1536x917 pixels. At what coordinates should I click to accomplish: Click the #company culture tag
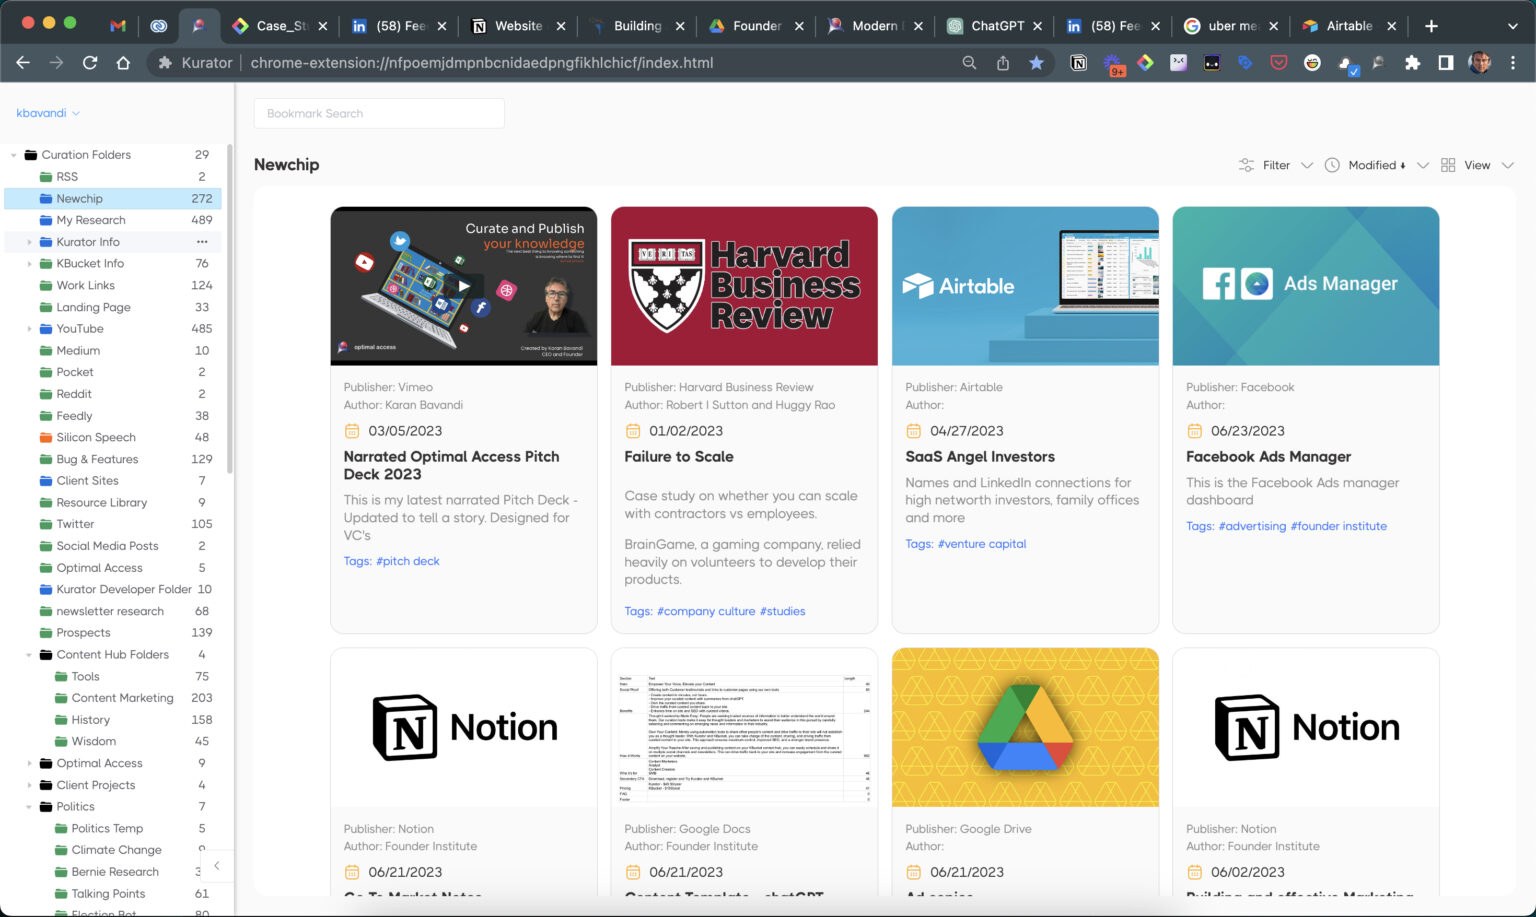706,611
